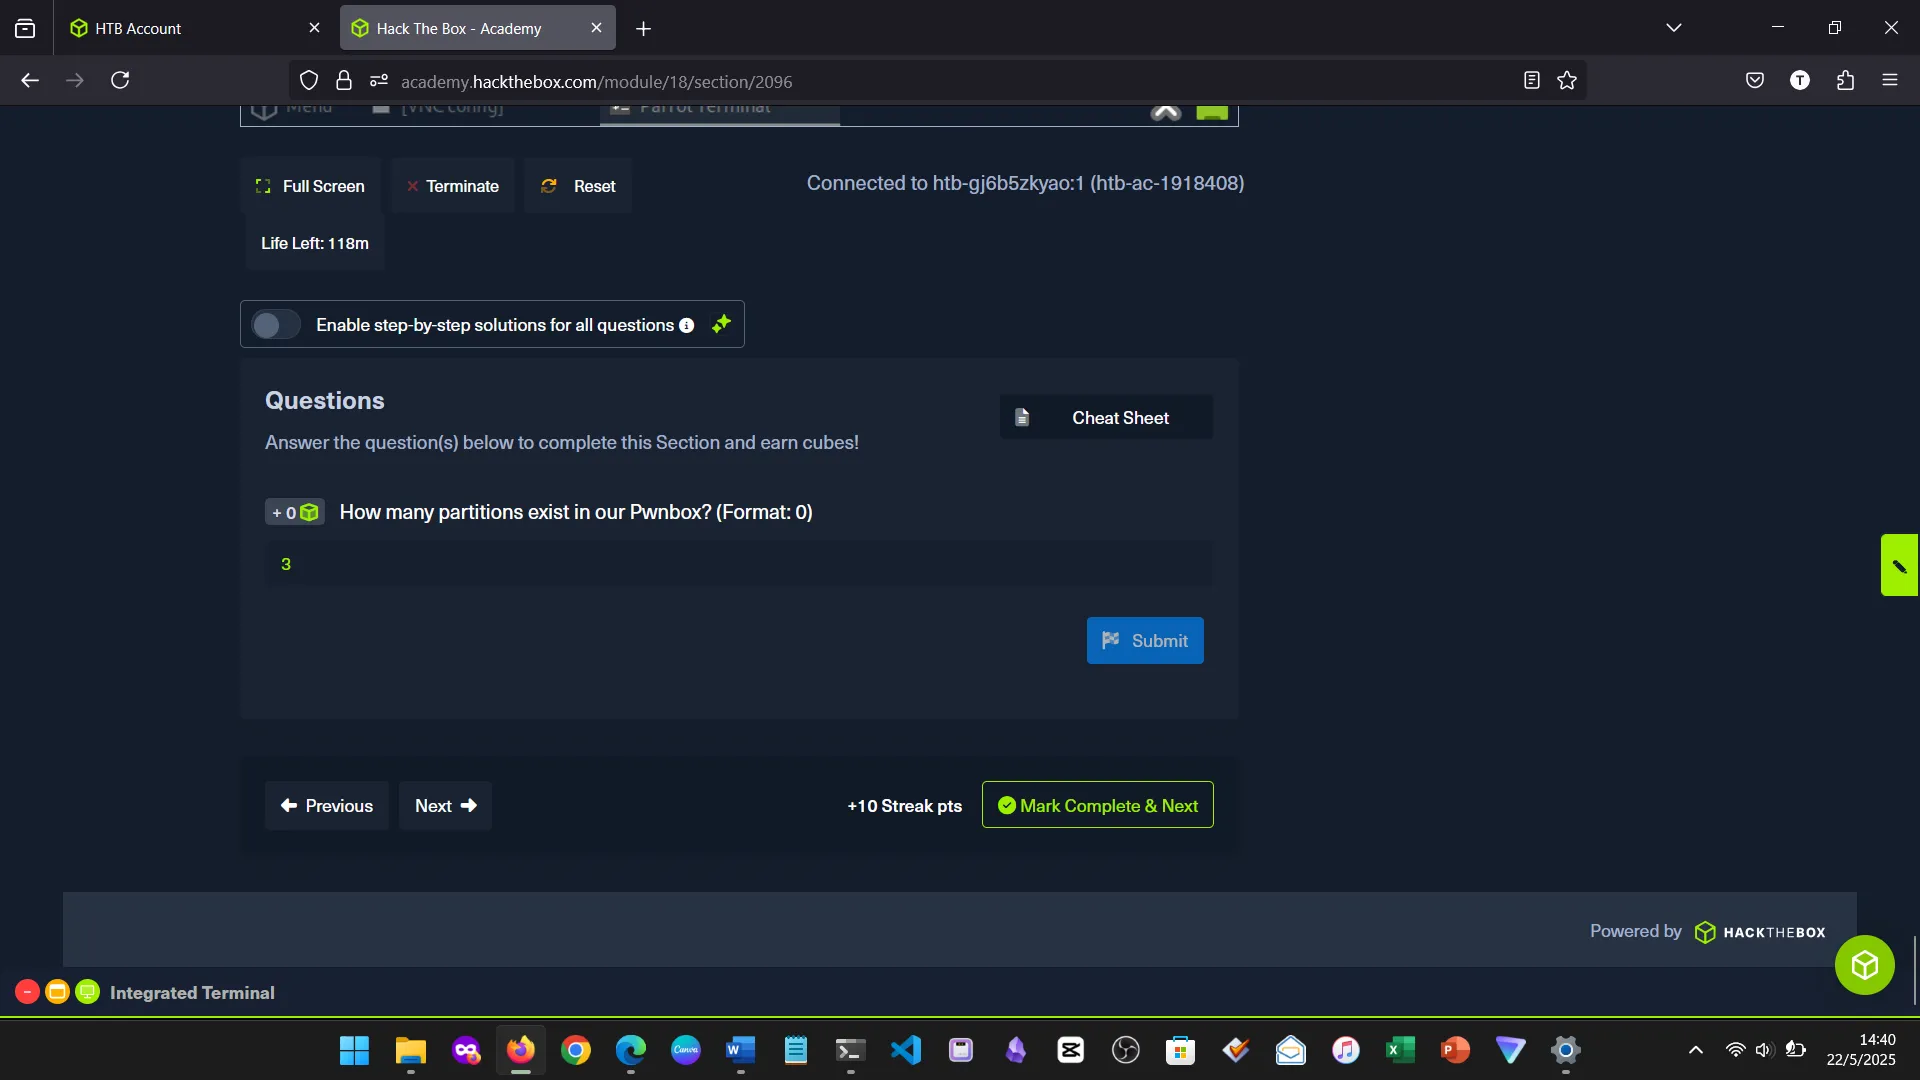Open reader view icon in address bar
1920x1080 pixels.
[1531, 81]
